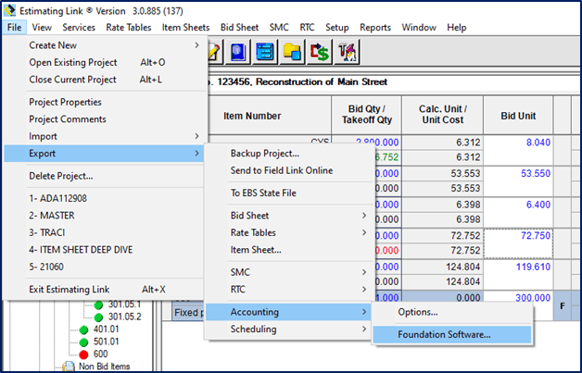Expand the Scheduling submenu arrow

coord(364,329)
